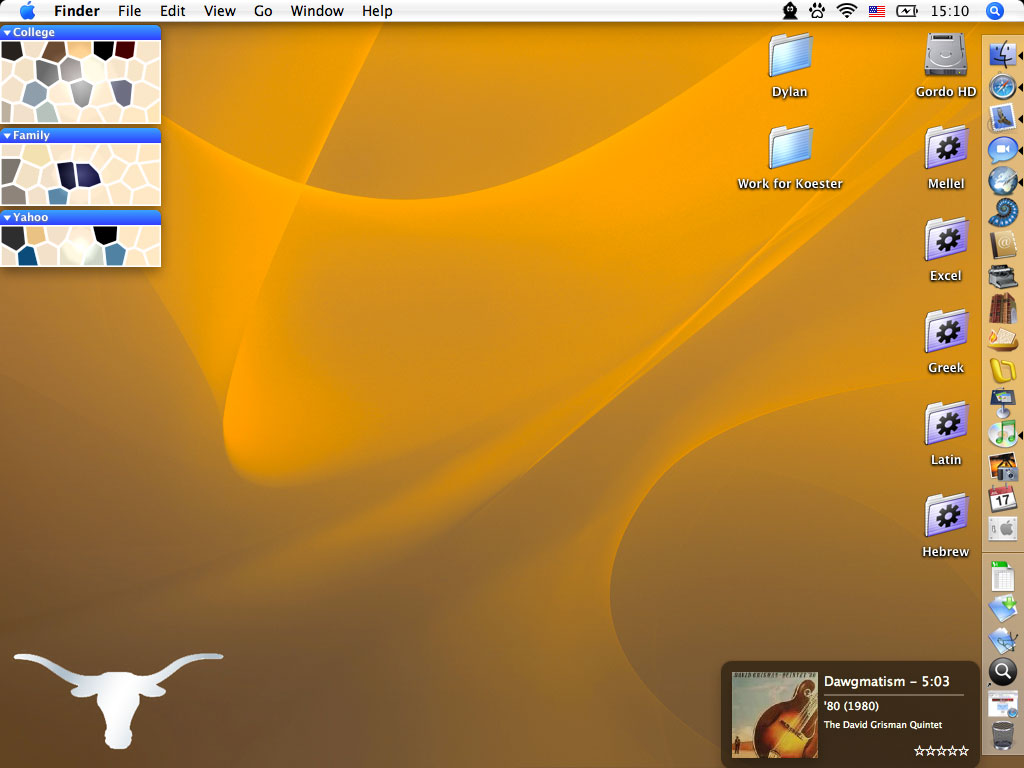This screenshot has height=768, width=1024.
Task: Collapse the College panel
Action: point(8,33)
